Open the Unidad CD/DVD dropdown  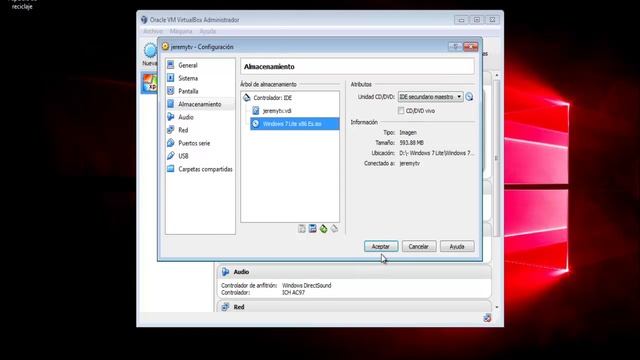pos(430,97)
